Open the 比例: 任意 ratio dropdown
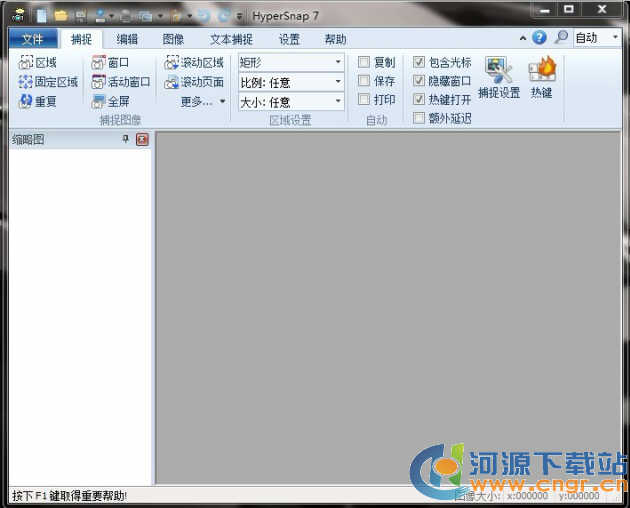 pyautogui.click(x=338, y=82)
